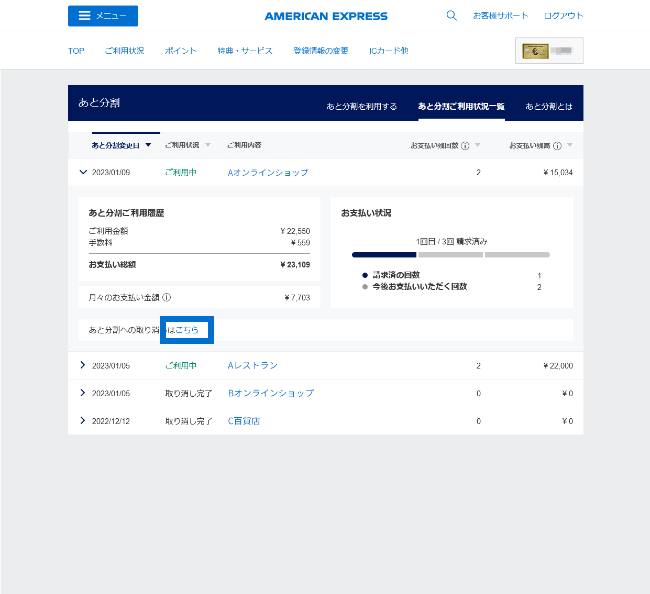Click the search magnifier icon
Screen dimensions: 650x594
tap(451, 16)
